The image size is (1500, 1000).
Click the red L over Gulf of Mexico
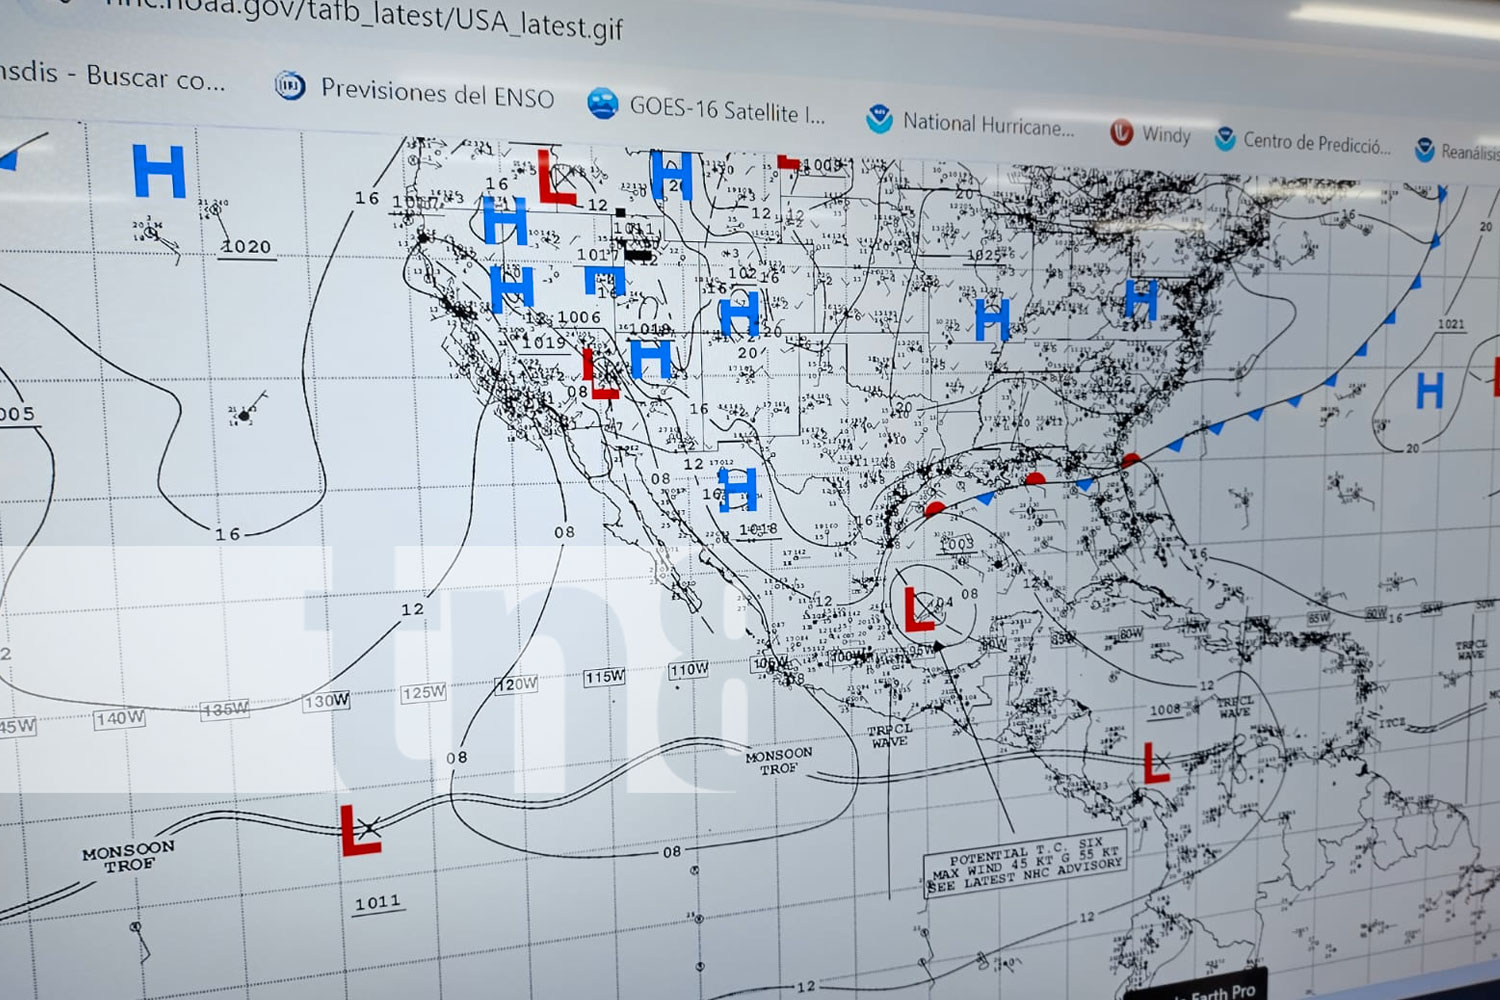click(919, 610)
